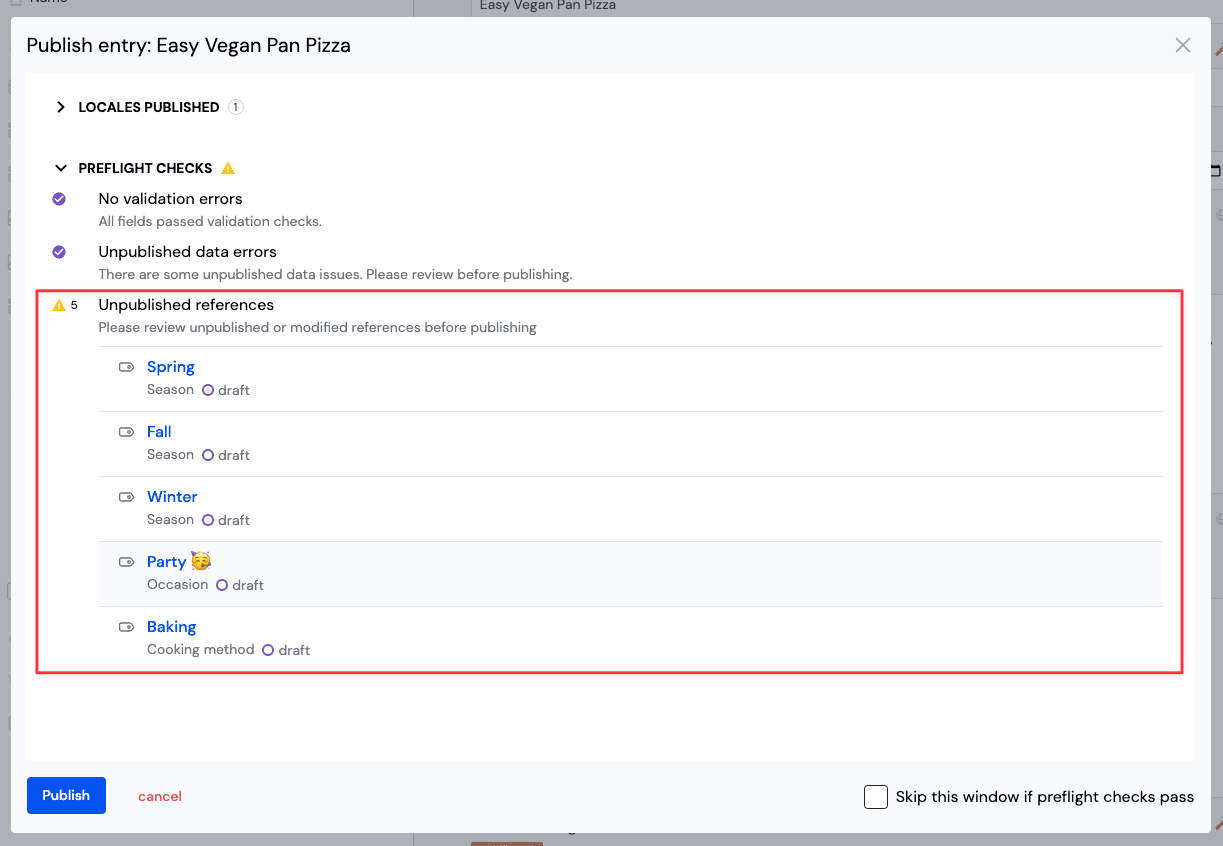Click the 'Unpublished data errors' heading text
Viewport: 1223px width, 846px height.
[x=187, y=252]
